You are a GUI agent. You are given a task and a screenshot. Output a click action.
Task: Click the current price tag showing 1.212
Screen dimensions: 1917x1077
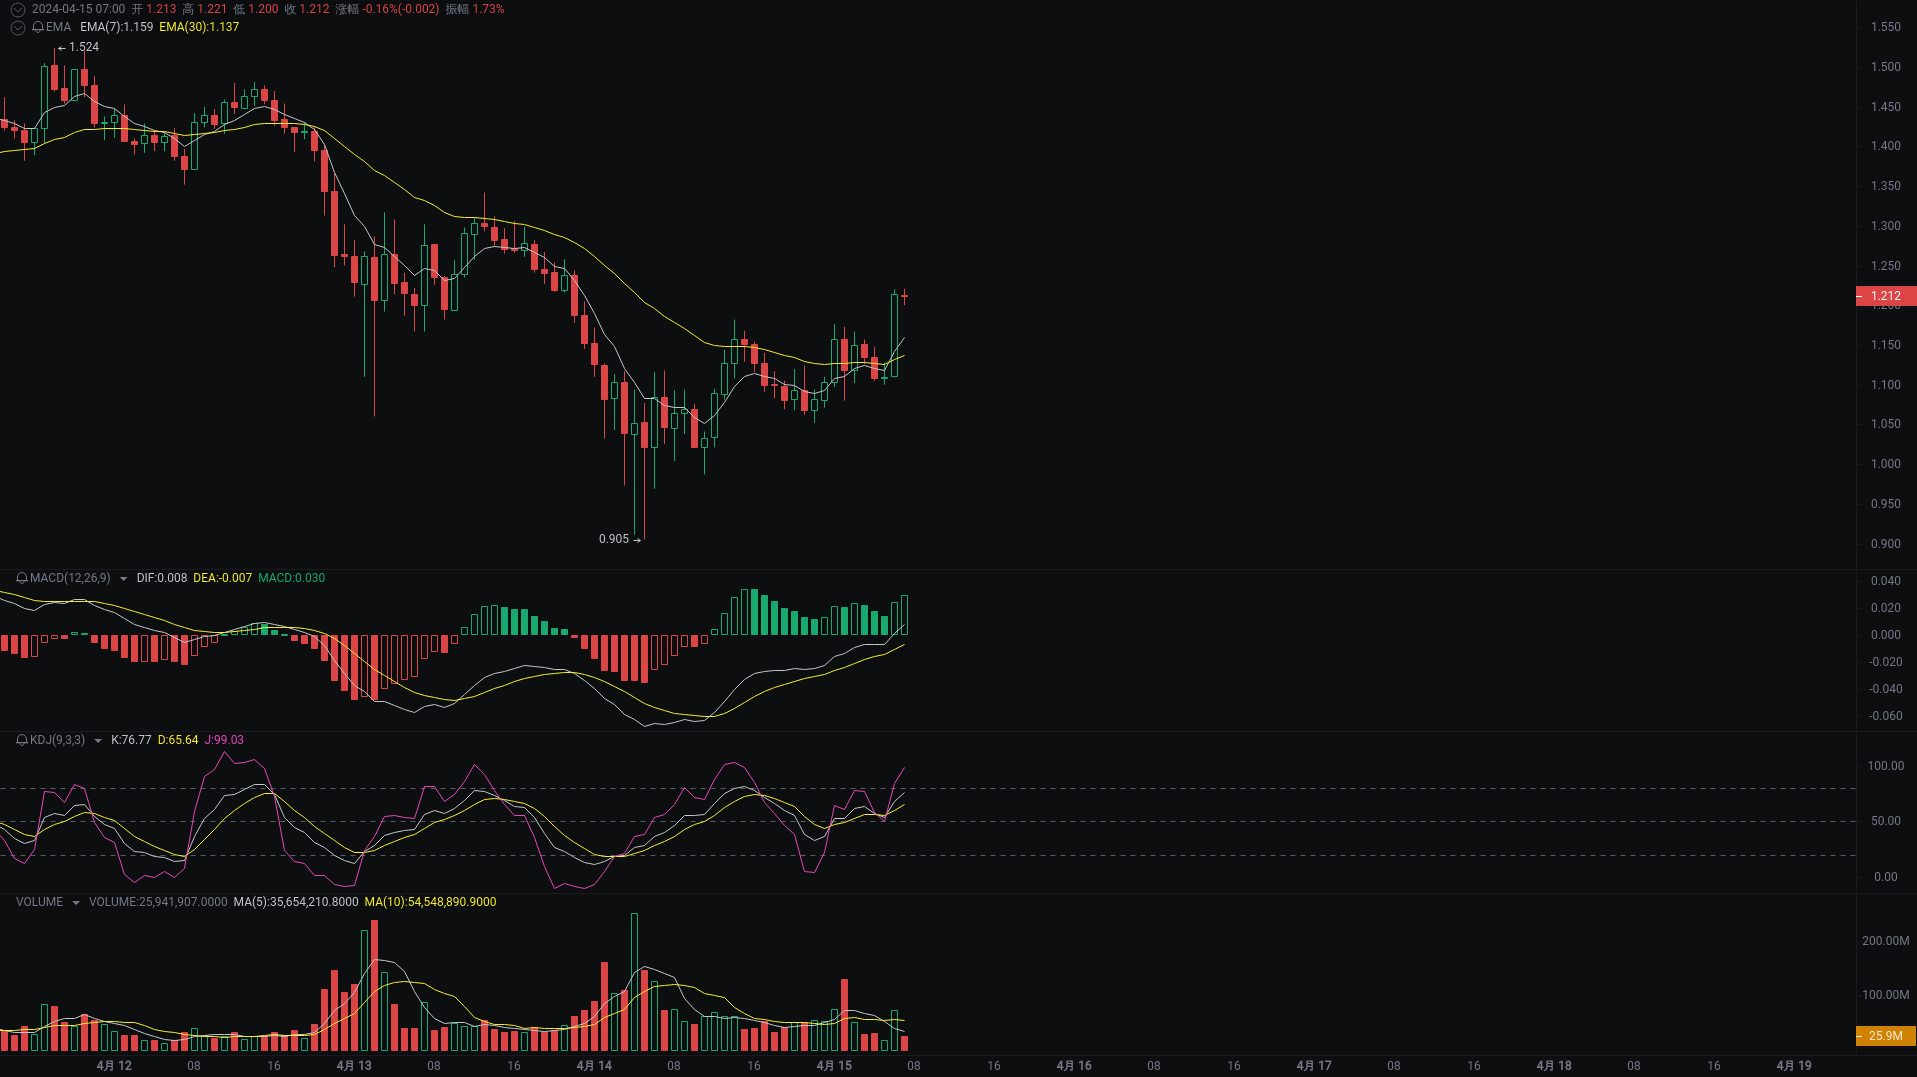(x=1884, y=296)
